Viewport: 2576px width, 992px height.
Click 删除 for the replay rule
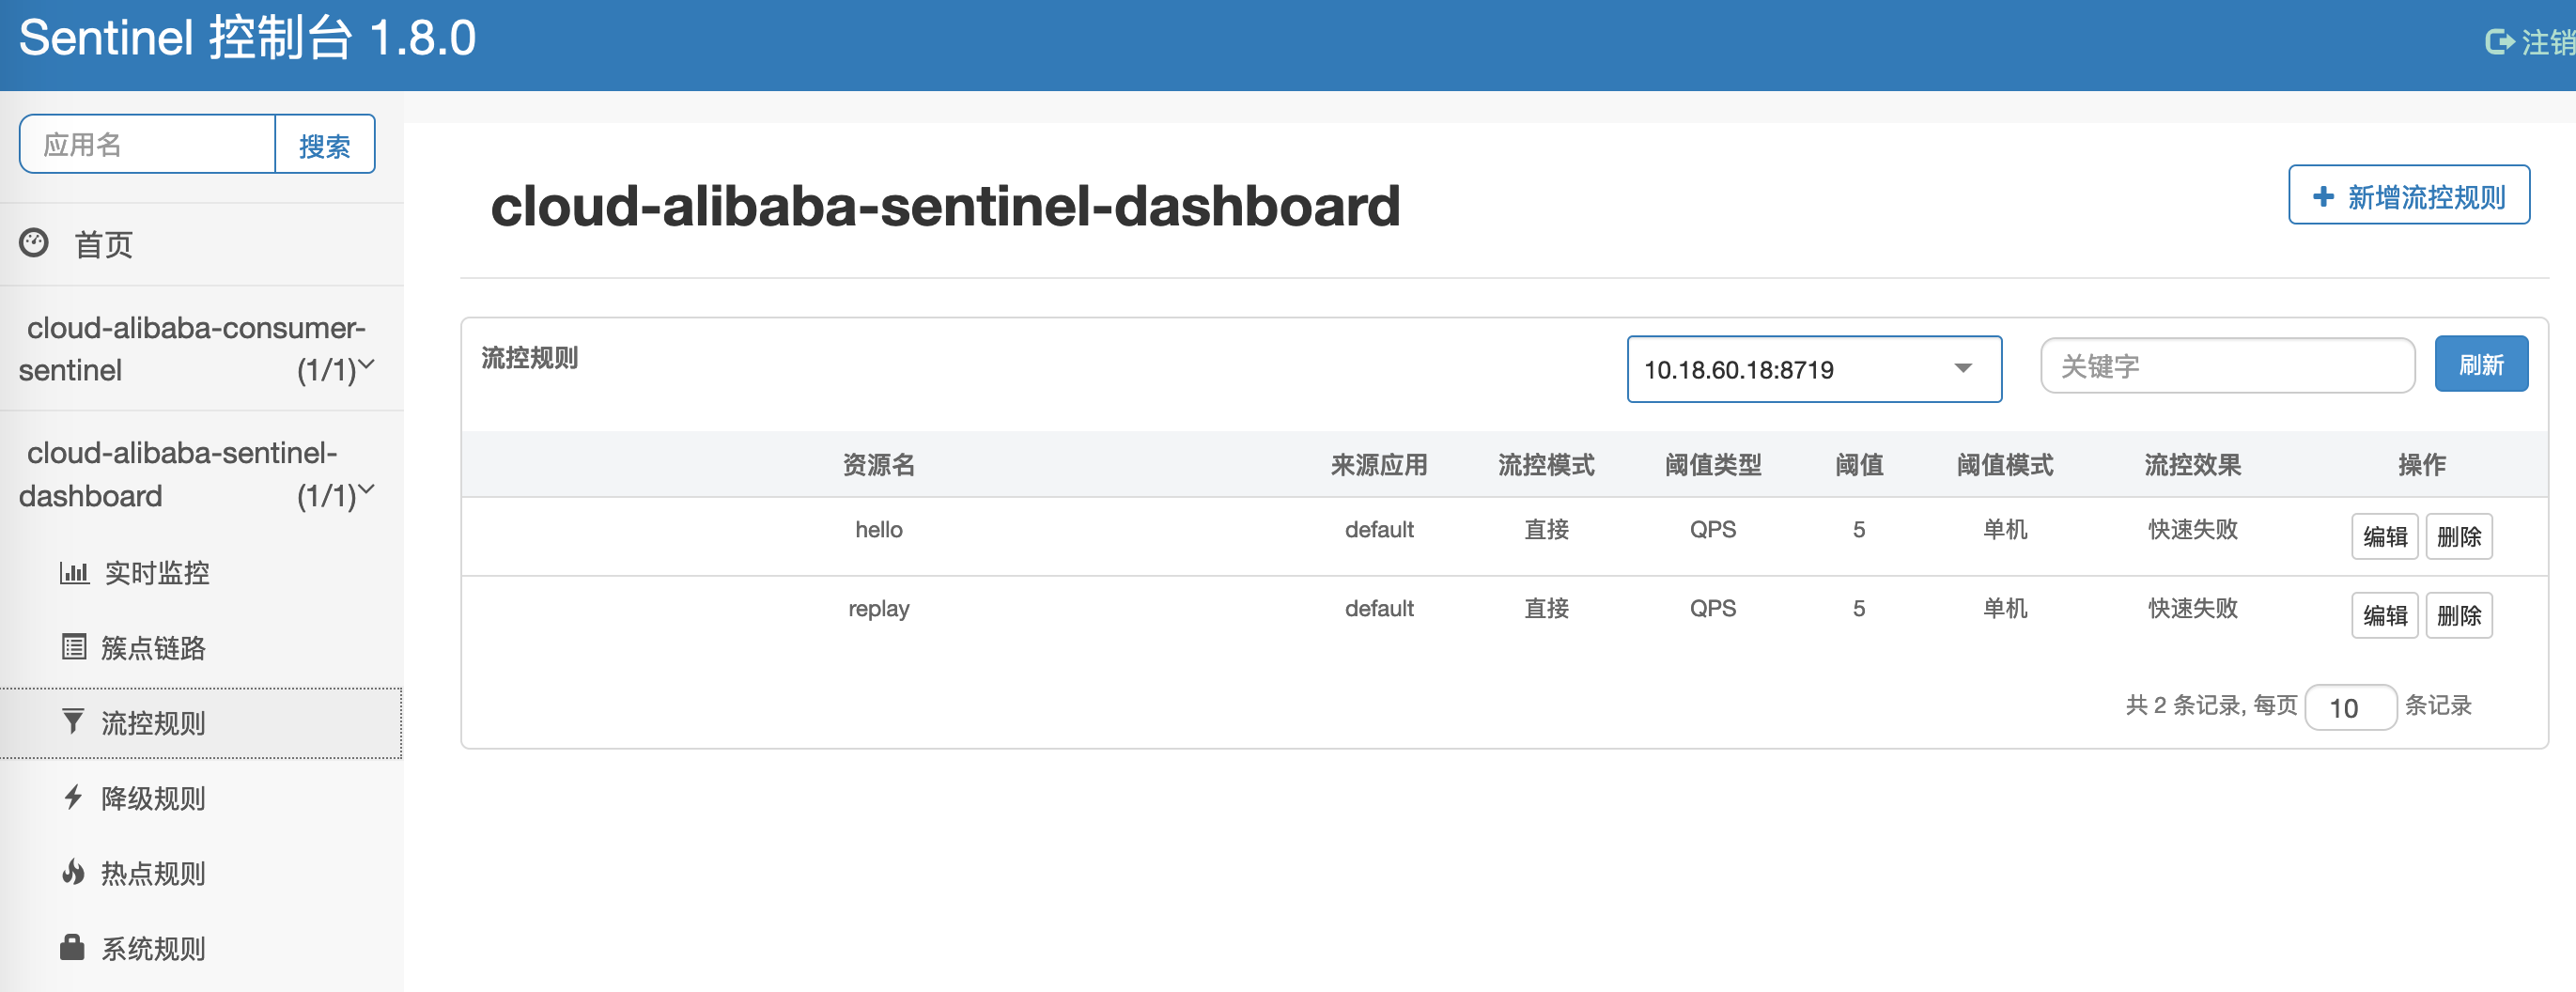point(2458,615)
